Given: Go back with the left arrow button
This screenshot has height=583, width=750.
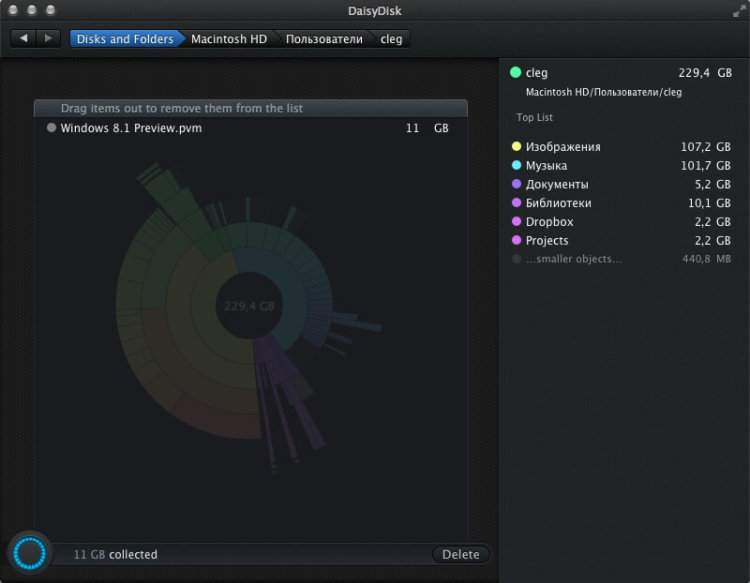Looking at the screenshot, I should 23,38.
